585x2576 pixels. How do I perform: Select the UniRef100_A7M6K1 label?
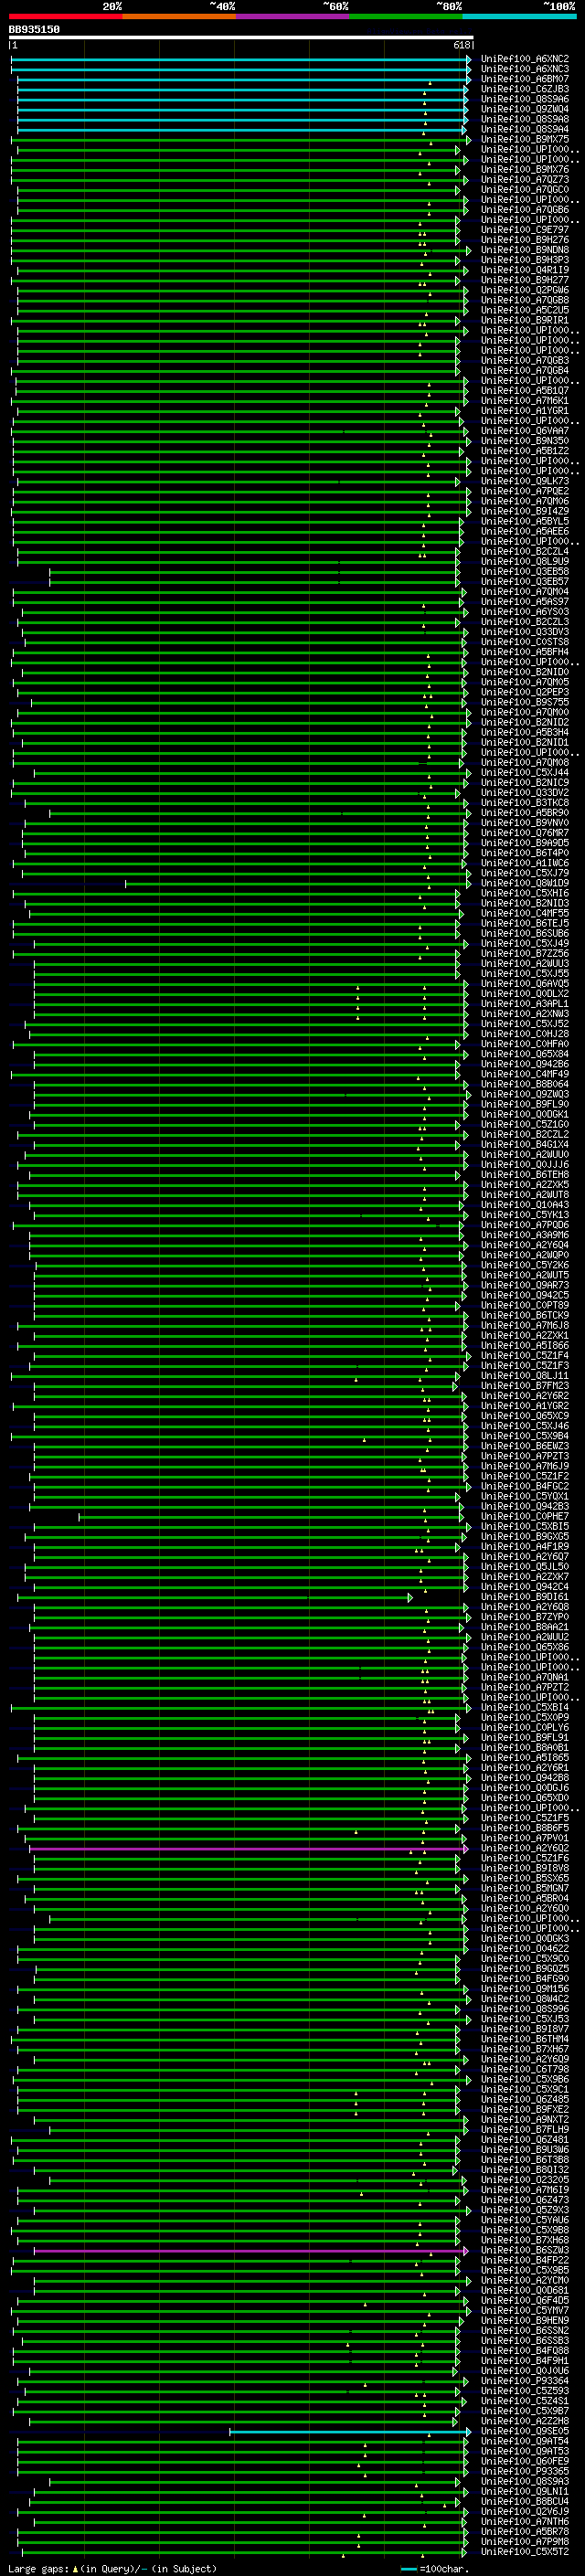coord(525,401)
